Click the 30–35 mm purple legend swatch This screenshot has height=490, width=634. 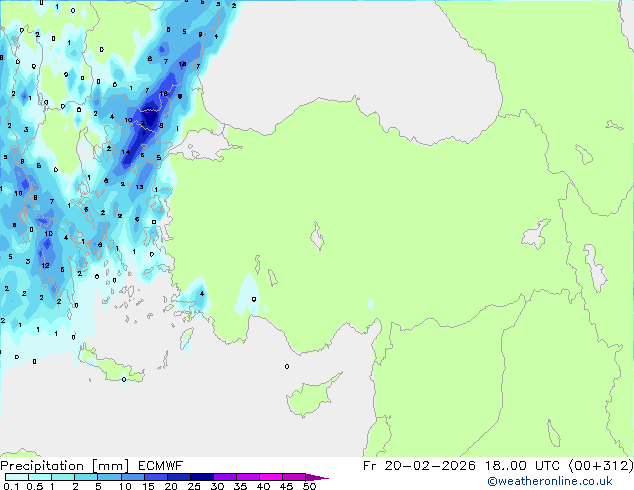click(x=224, y=477)
